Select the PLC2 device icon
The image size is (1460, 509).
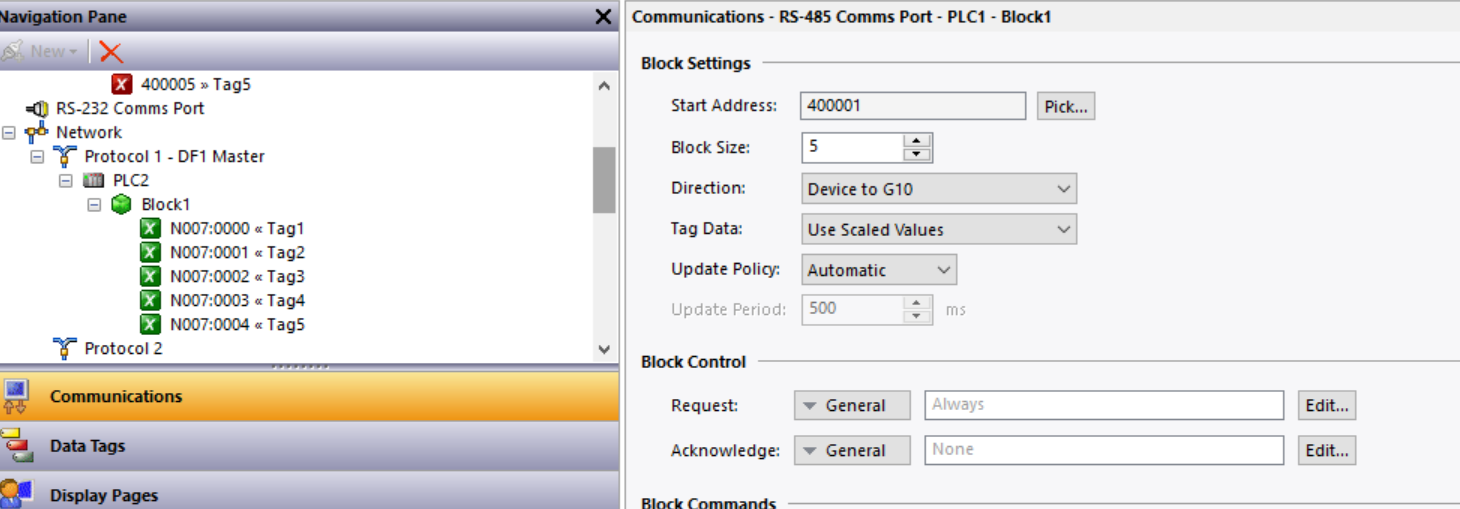[x=94, y=180]
